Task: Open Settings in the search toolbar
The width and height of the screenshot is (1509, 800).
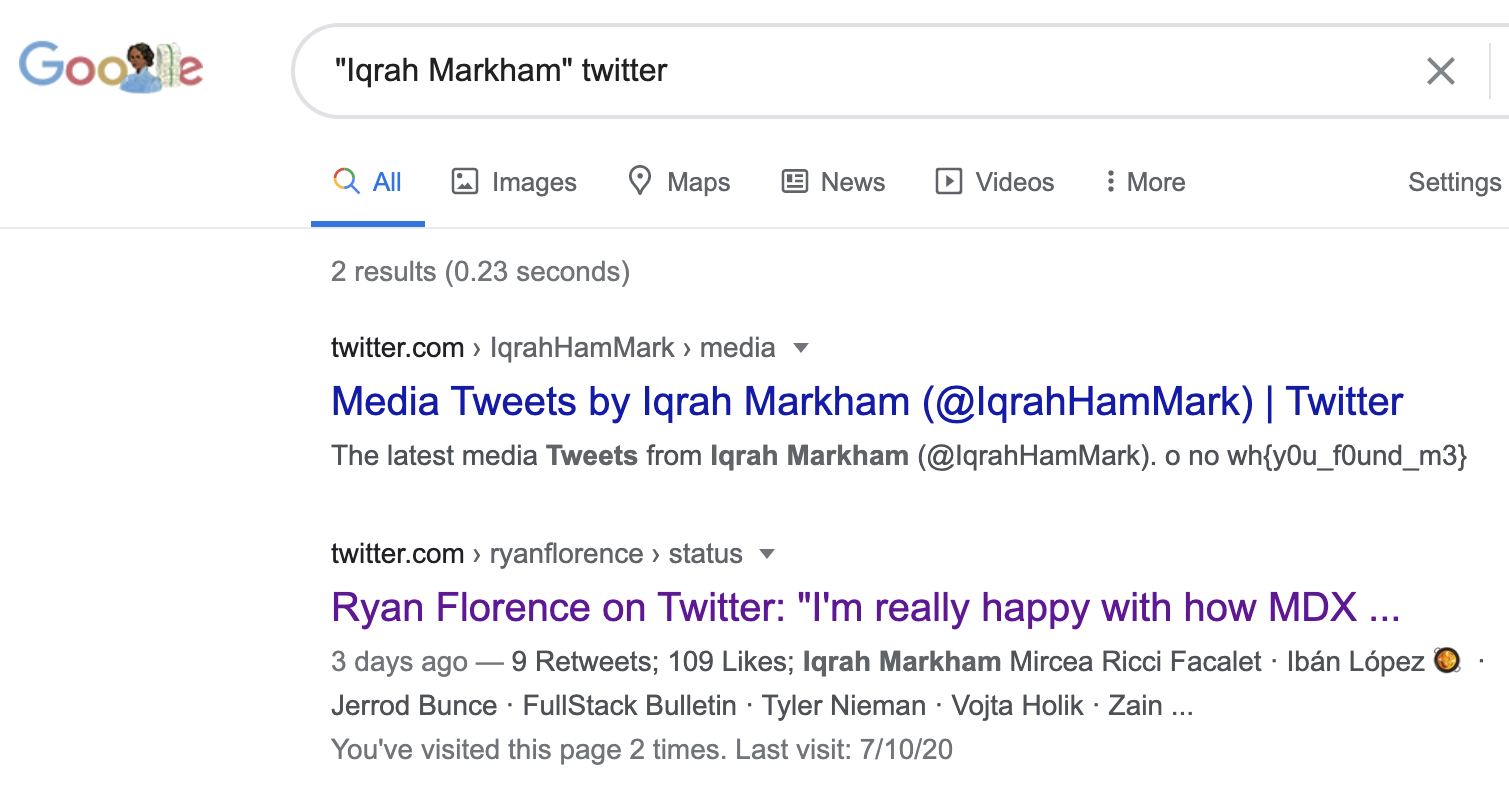Action: click(x=1454, y=182)
